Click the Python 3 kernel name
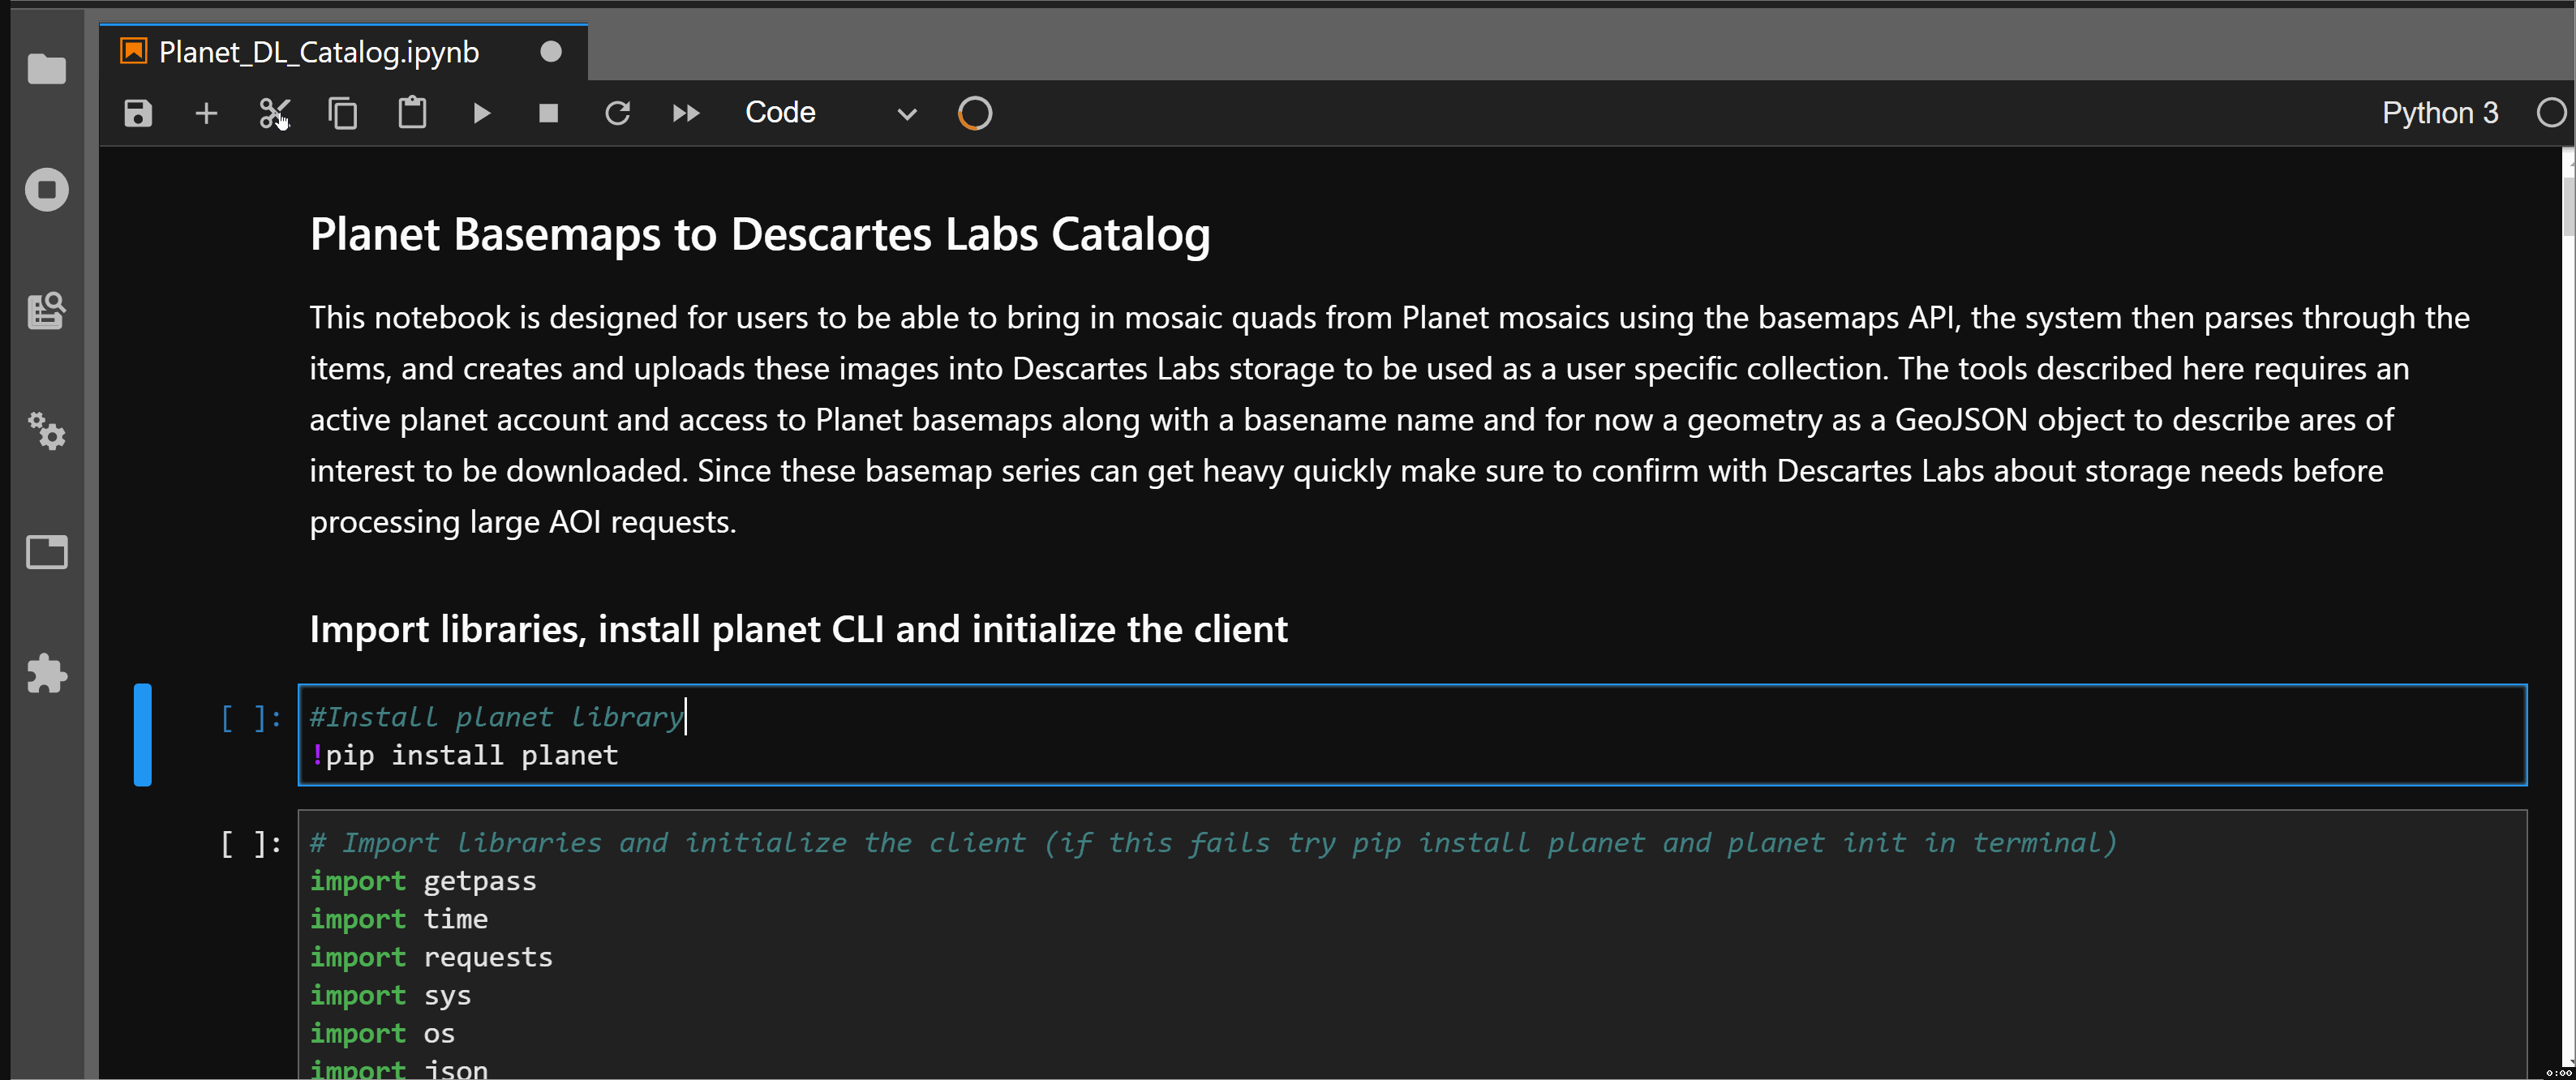The width and height of the screenshot is (2576, 1080). 2440,113
